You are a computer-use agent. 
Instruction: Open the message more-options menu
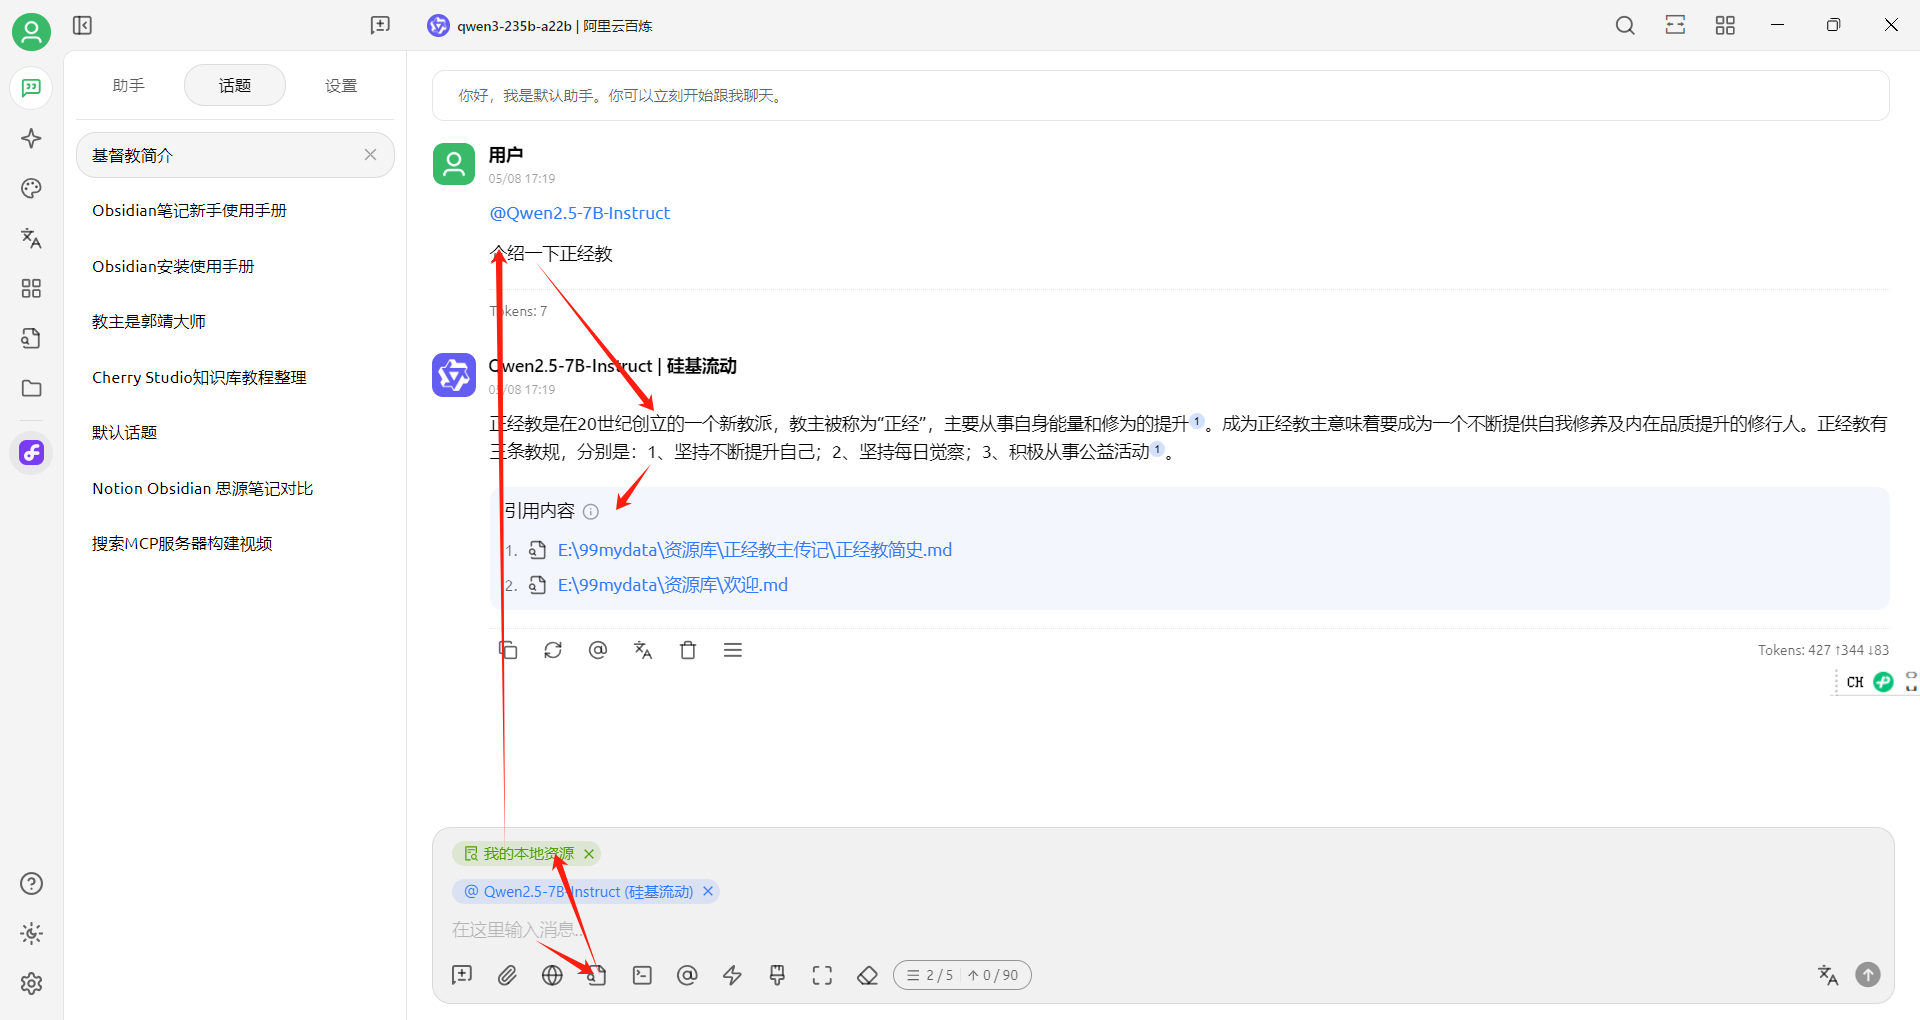click(x=733, y=650)
